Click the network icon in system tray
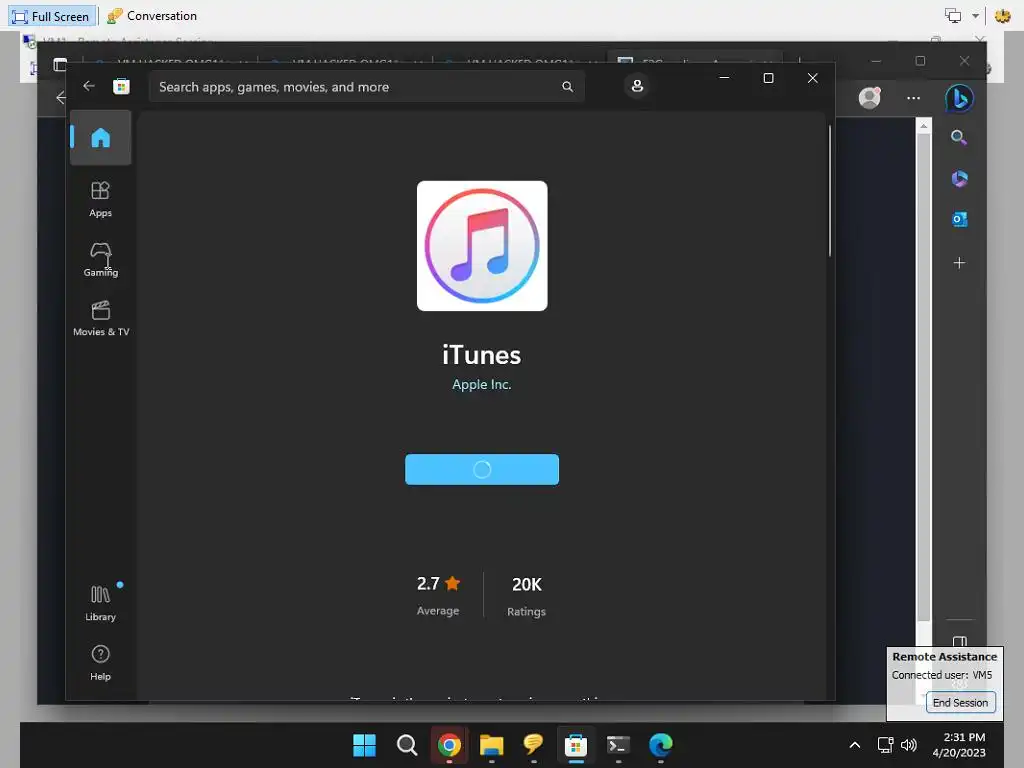This screenshot has width=1024, height=768. (885, 745)
